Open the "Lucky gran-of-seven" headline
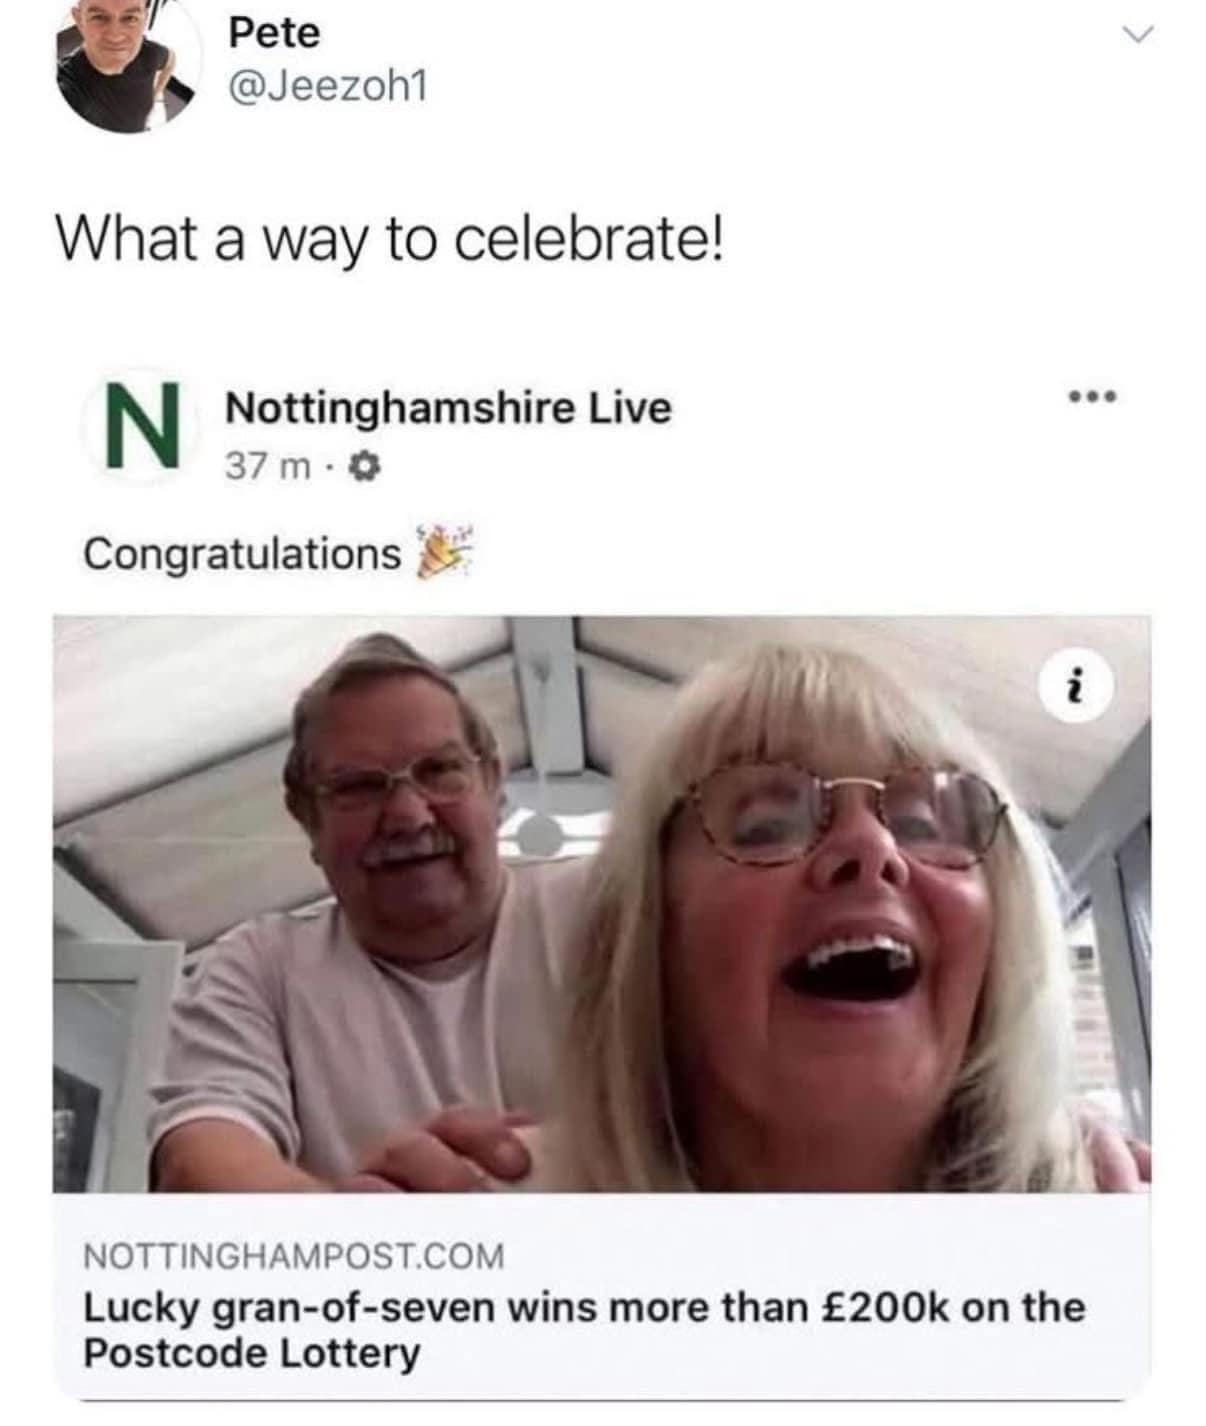This screenshot has height=1426, width=1206. (583, 1329)
